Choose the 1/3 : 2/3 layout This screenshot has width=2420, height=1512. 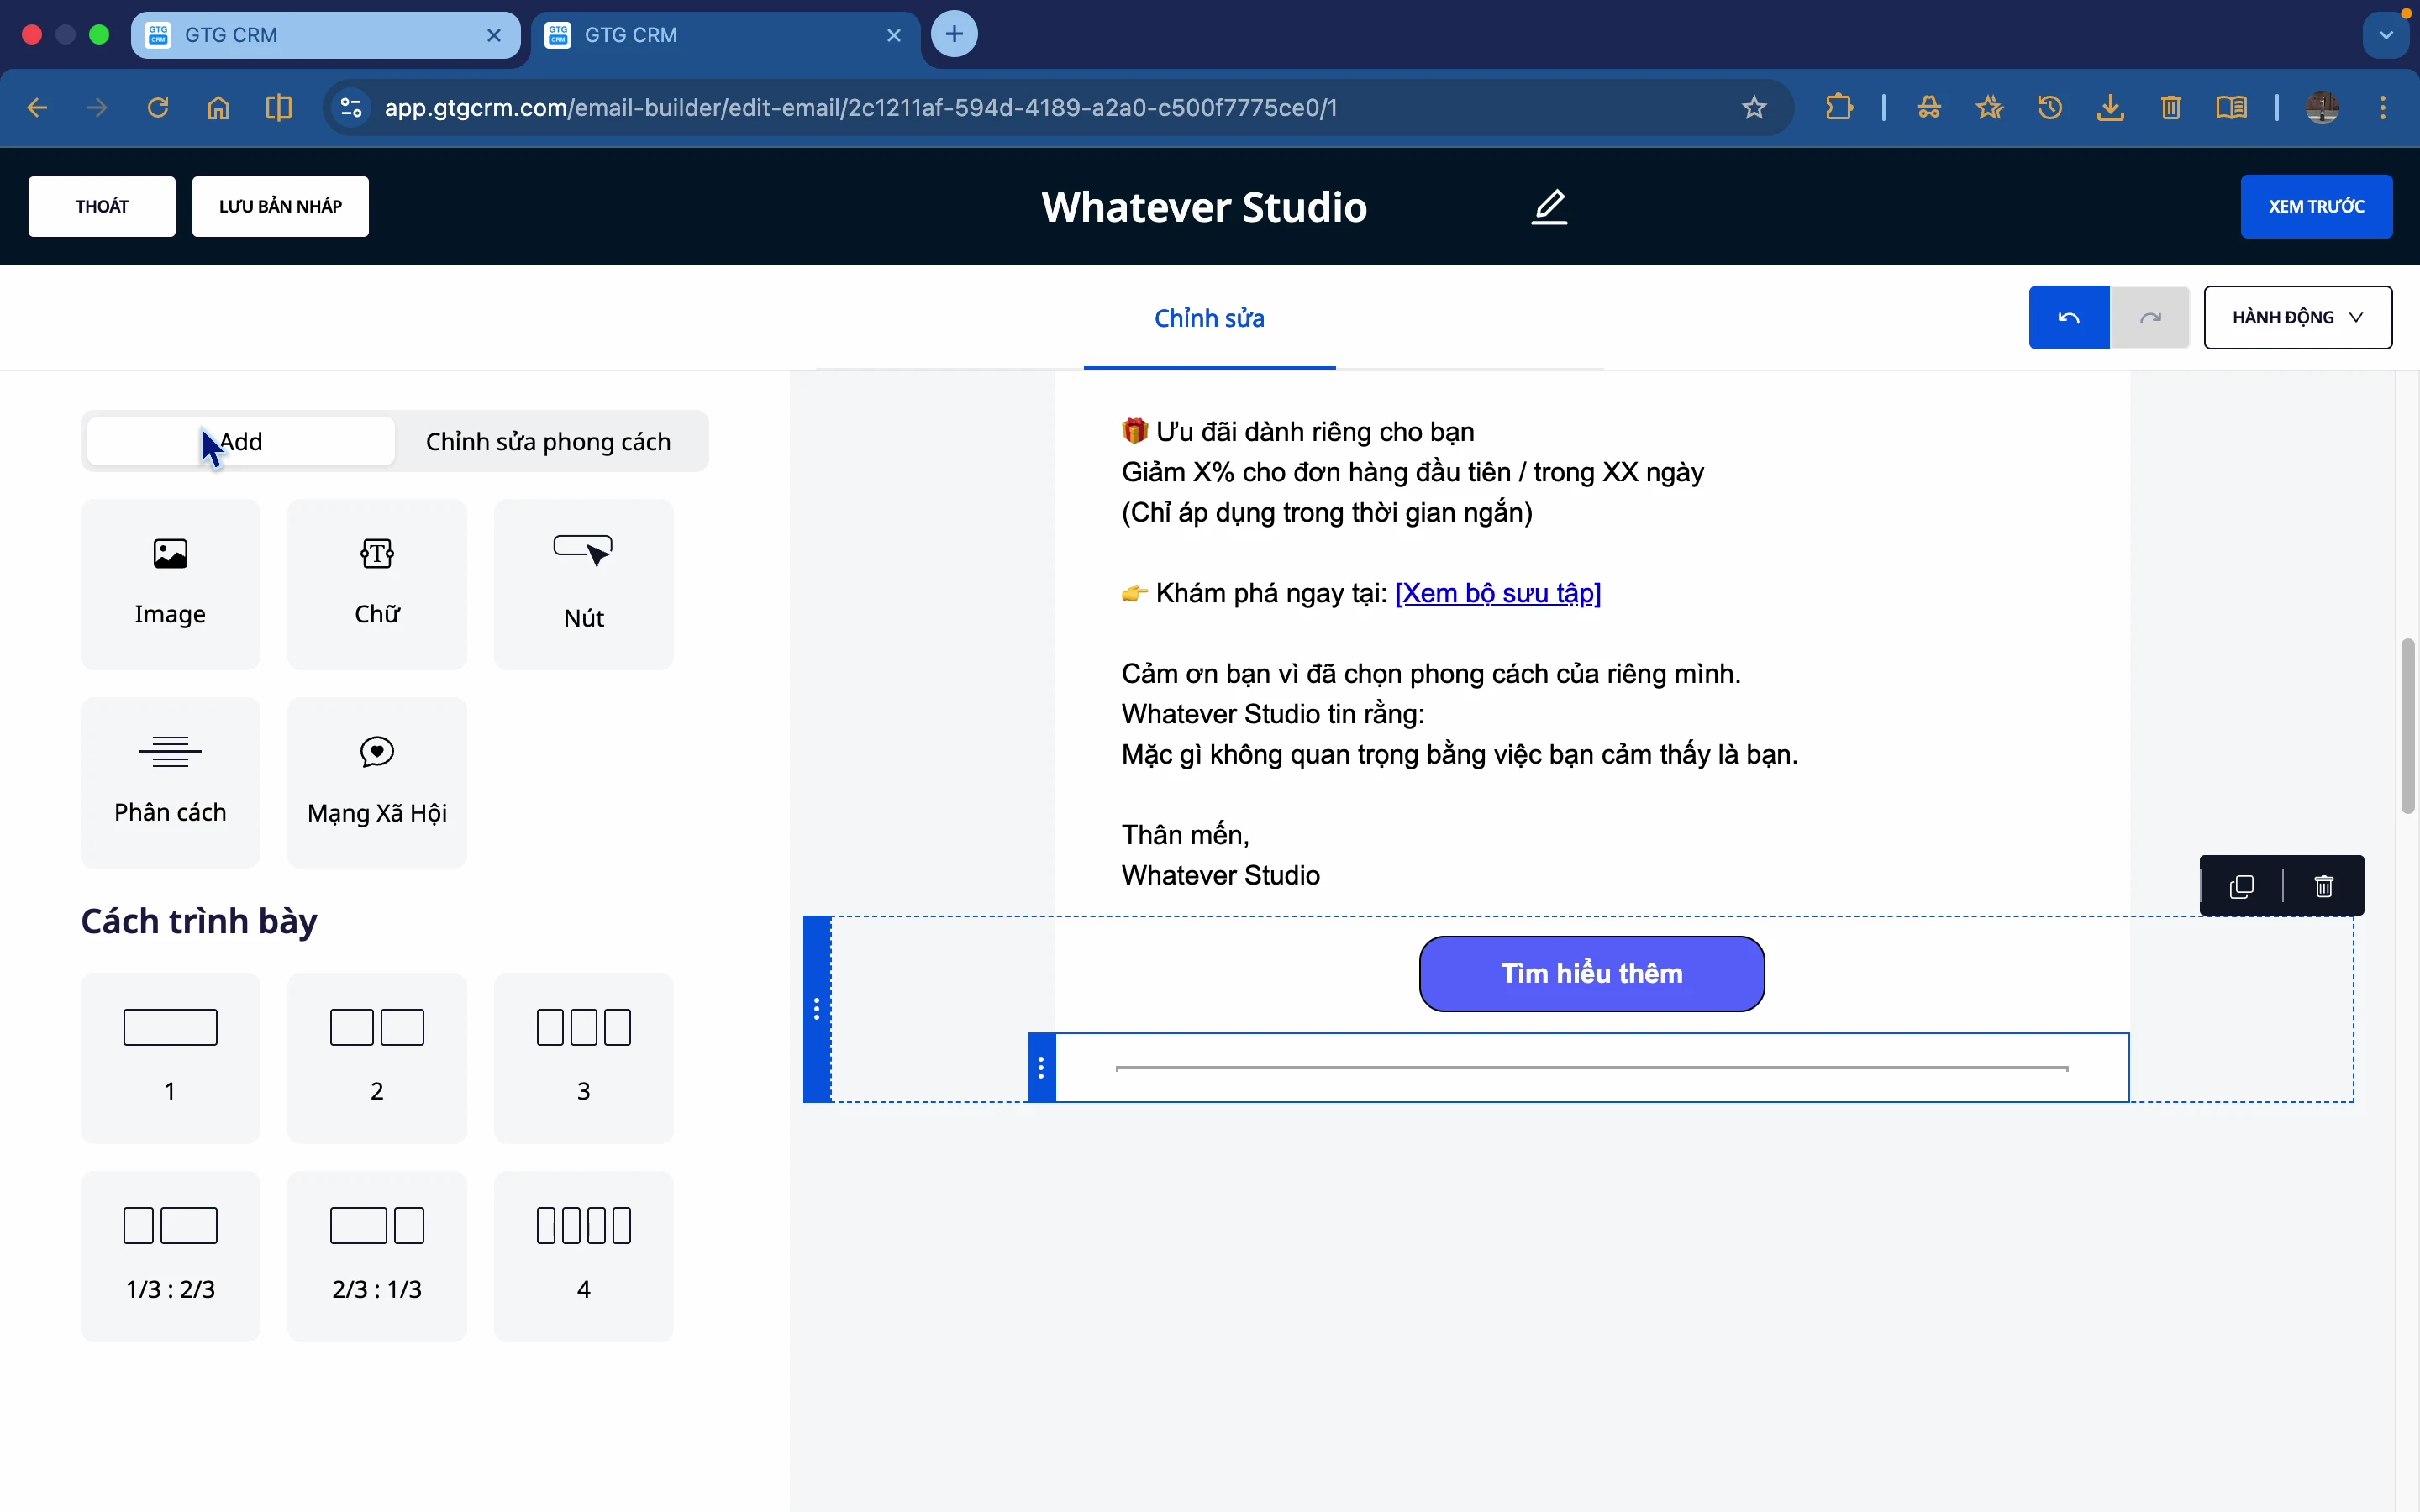click(x=170, y=1255)
